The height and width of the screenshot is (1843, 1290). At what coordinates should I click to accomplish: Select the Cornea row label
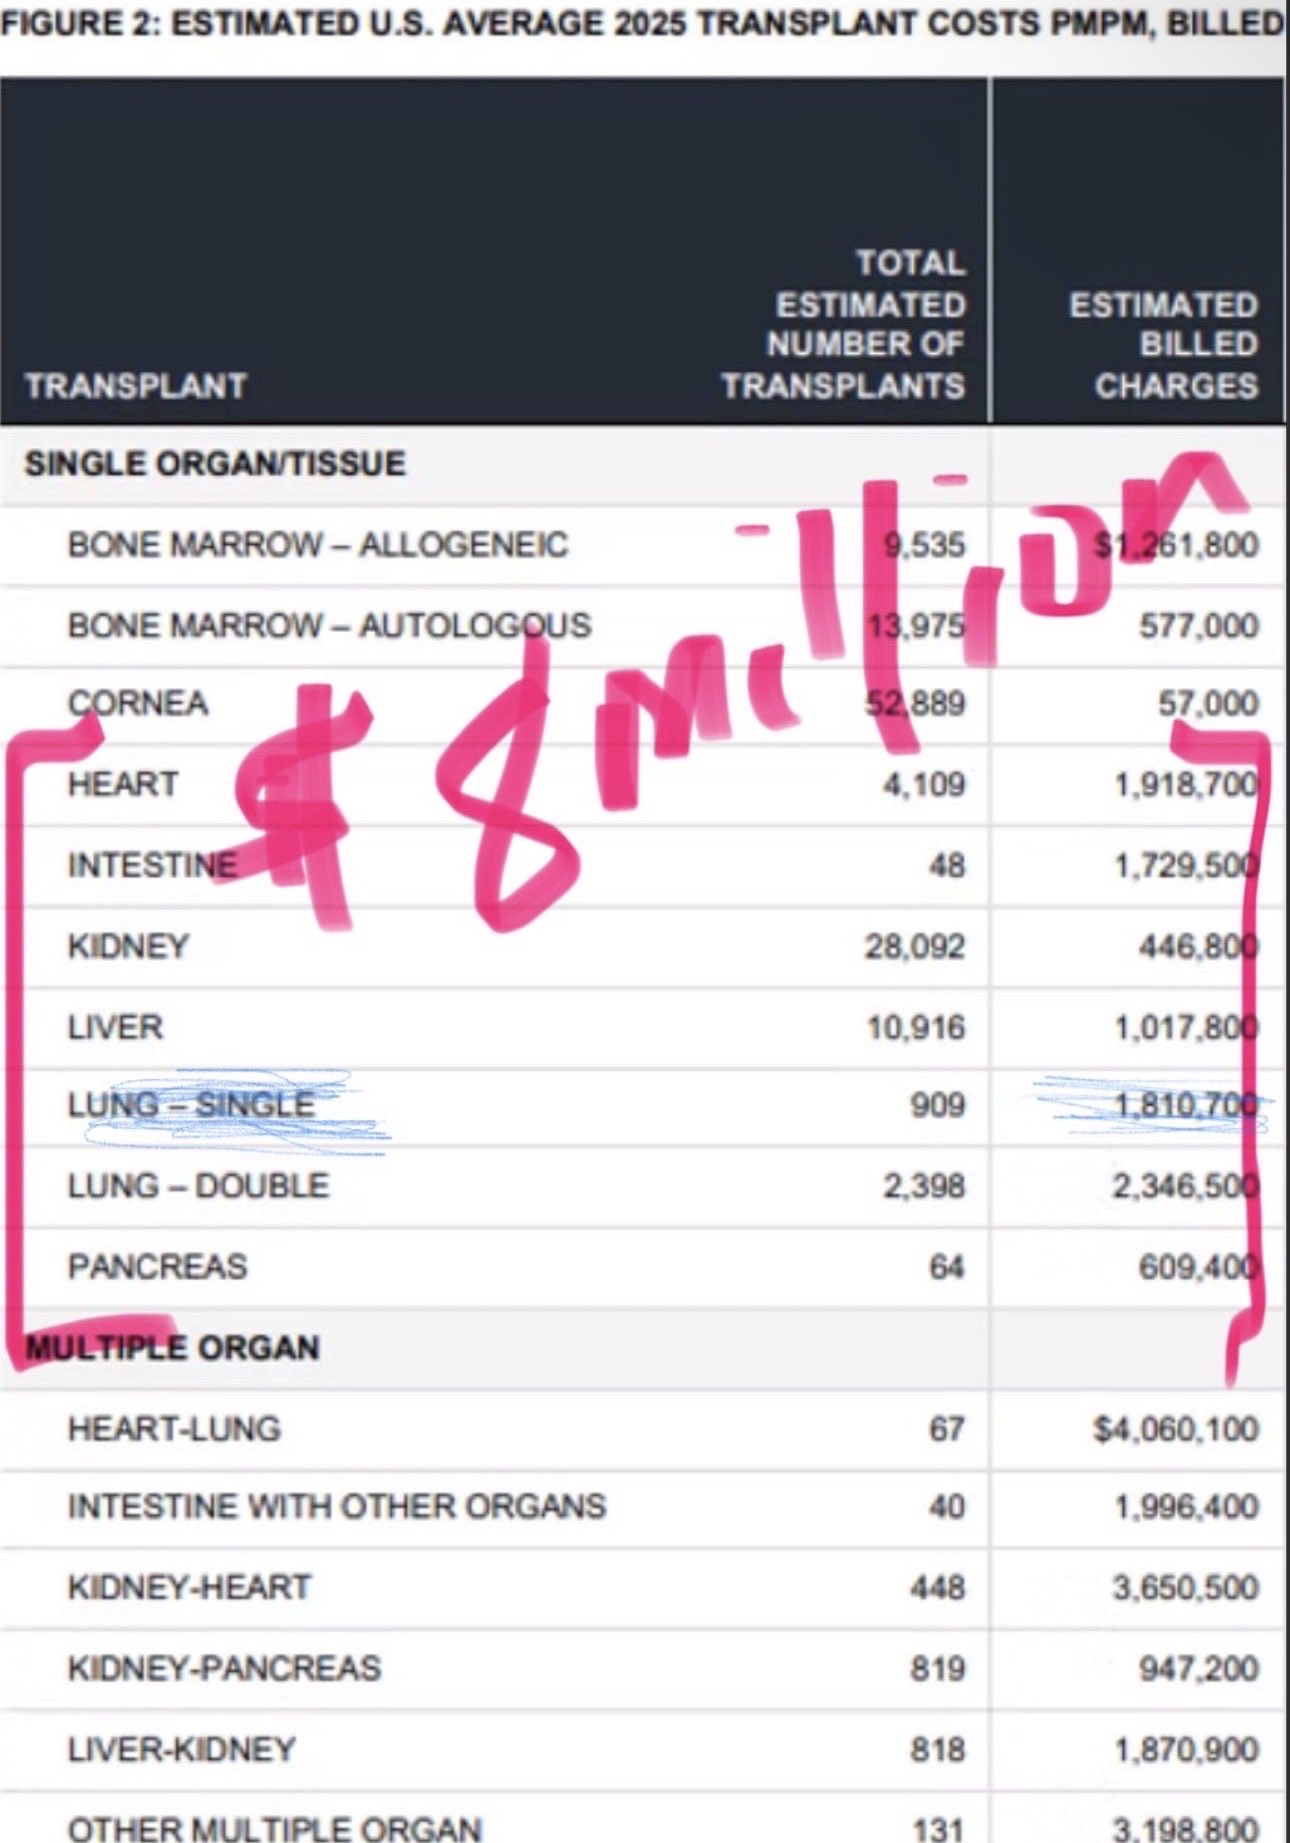138,704
